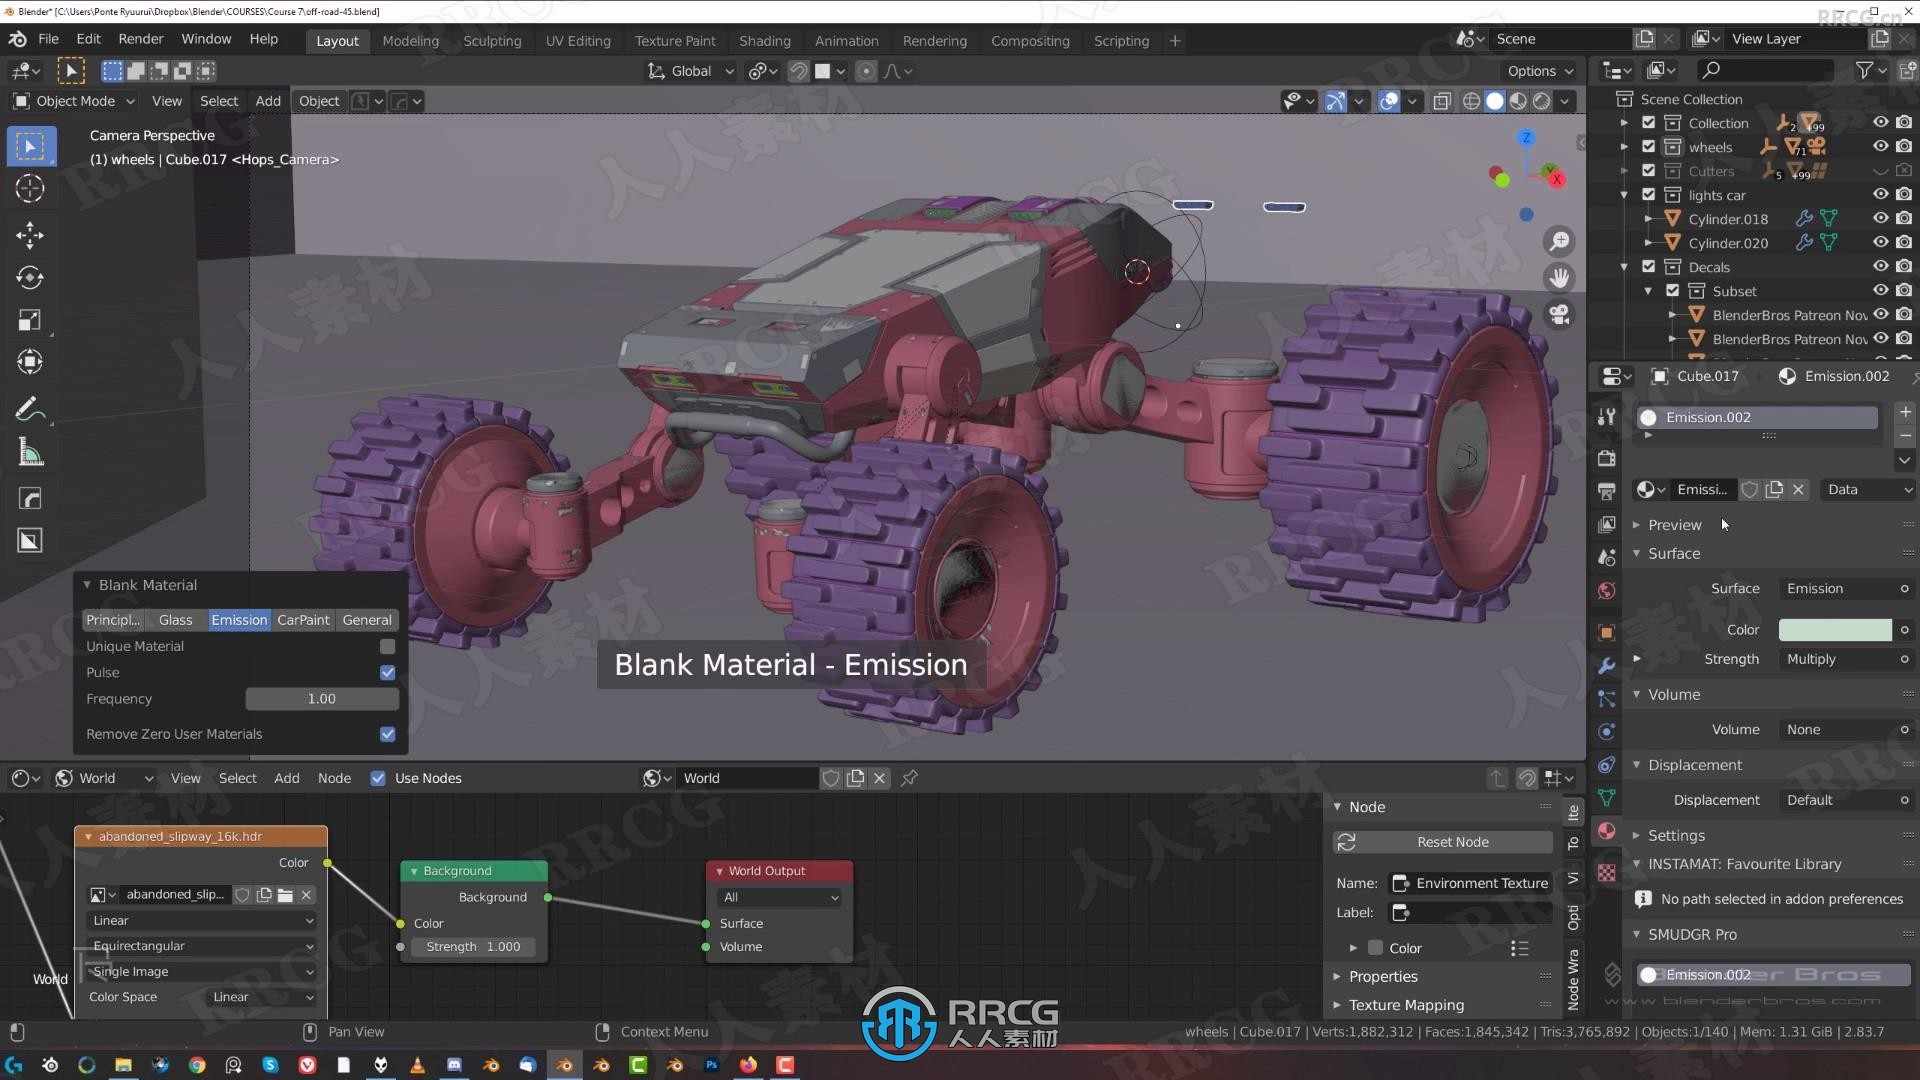Select the CarPaint material tab
The width and height of the screenshot is (1920, 1080).
pyautogui.click(x=303, y=620)
